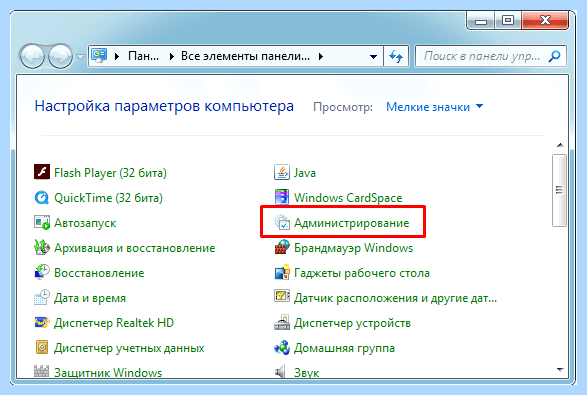Expand the arrow before Пан… breadcrumb
587x395 pixels.
pyautogui.click(x=117, y=57)
